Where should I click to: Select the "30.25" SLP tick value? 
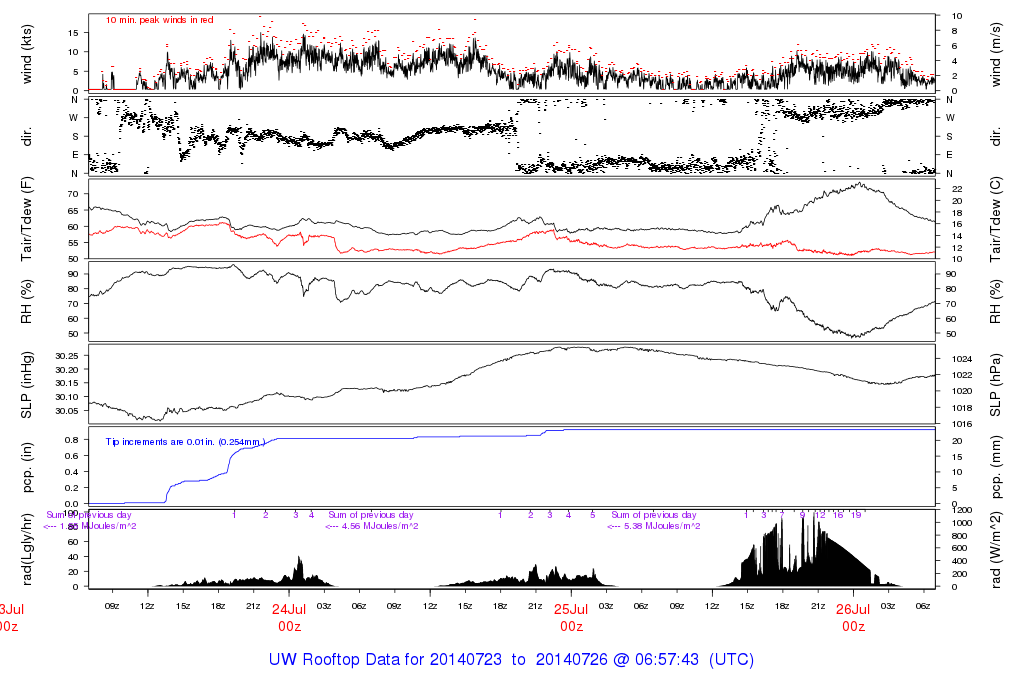pyautogui.click(x=67, y=356)
